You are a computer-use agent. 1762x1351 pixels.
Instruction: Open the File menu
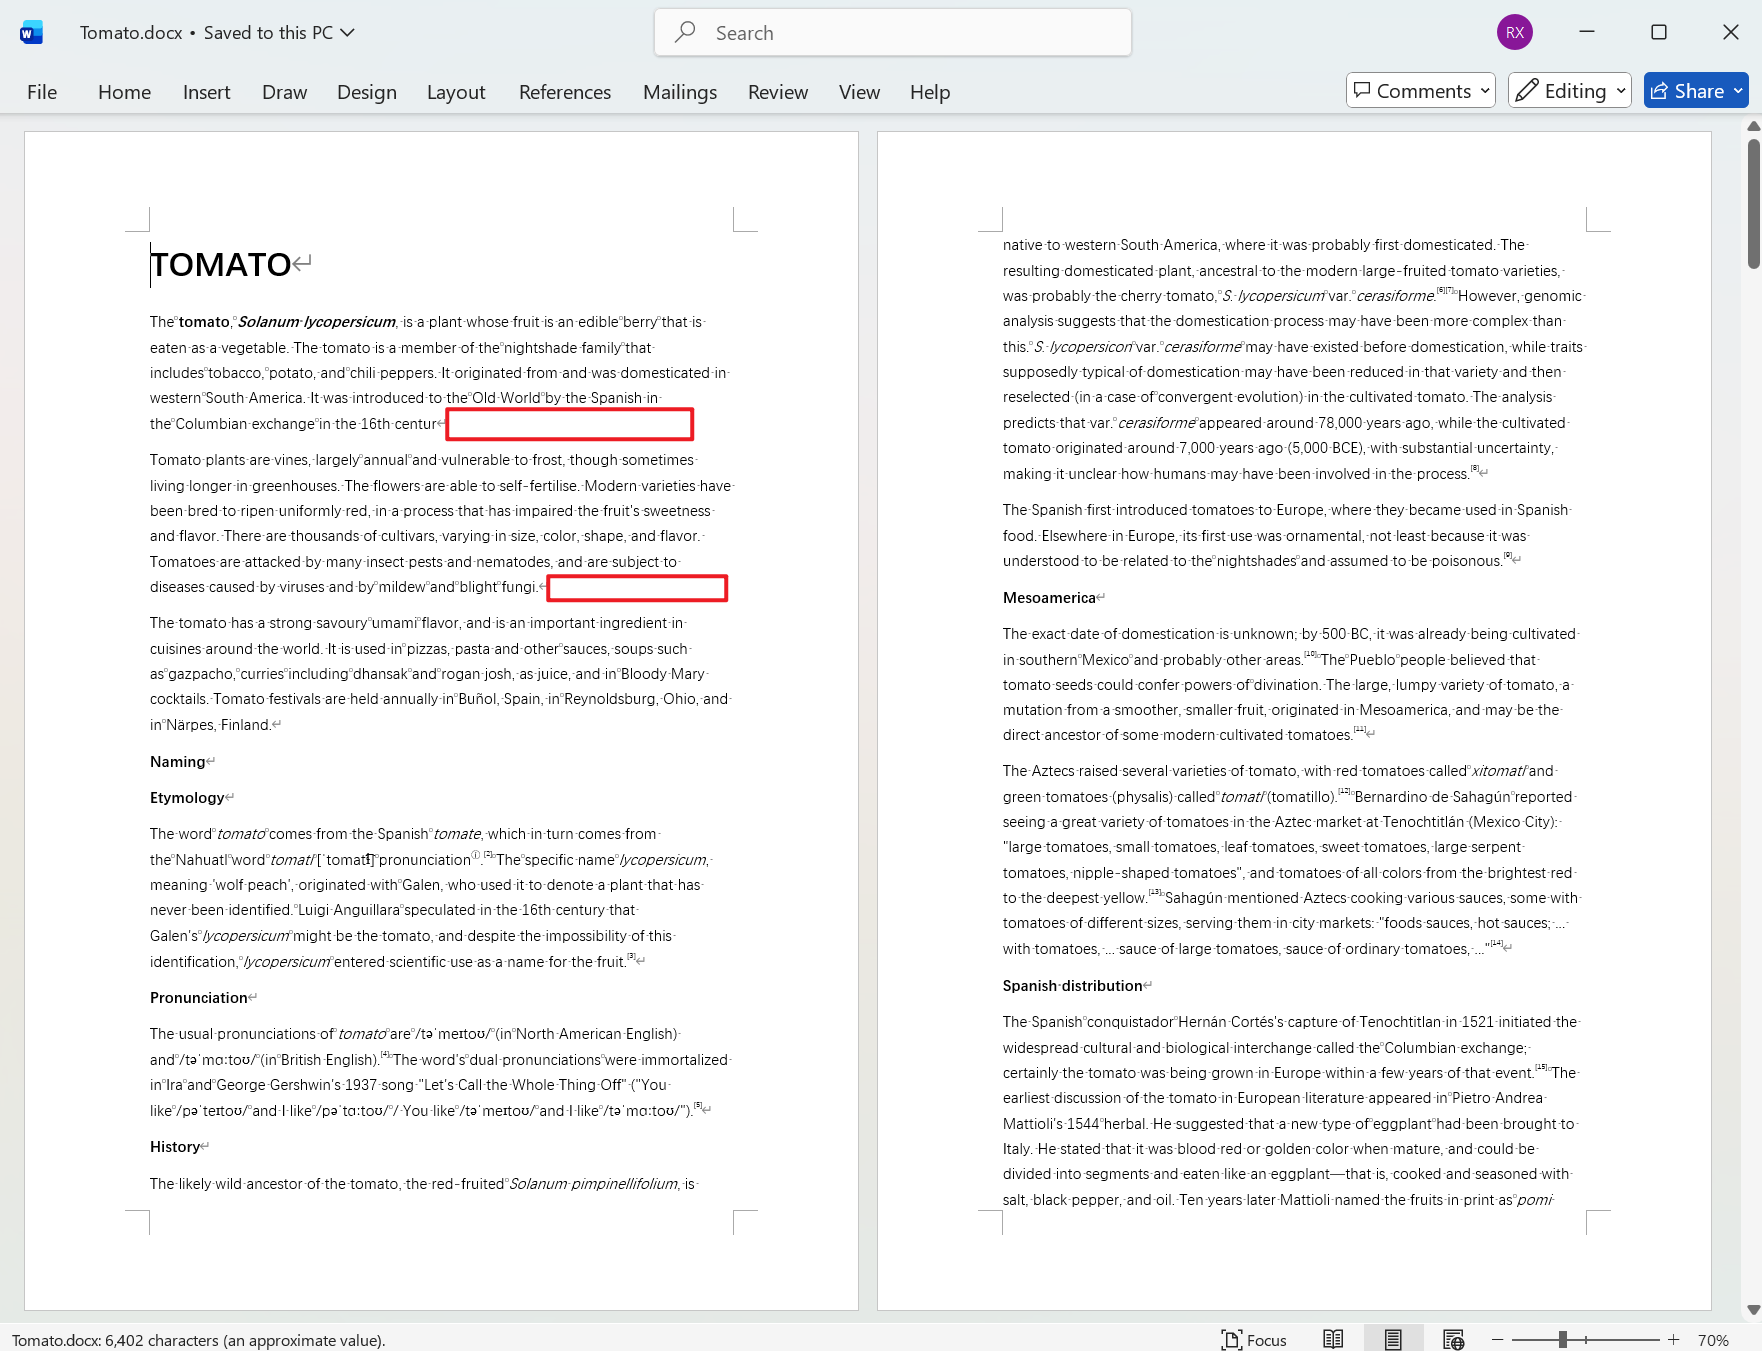pyautogui.click(x=42, y=91)
